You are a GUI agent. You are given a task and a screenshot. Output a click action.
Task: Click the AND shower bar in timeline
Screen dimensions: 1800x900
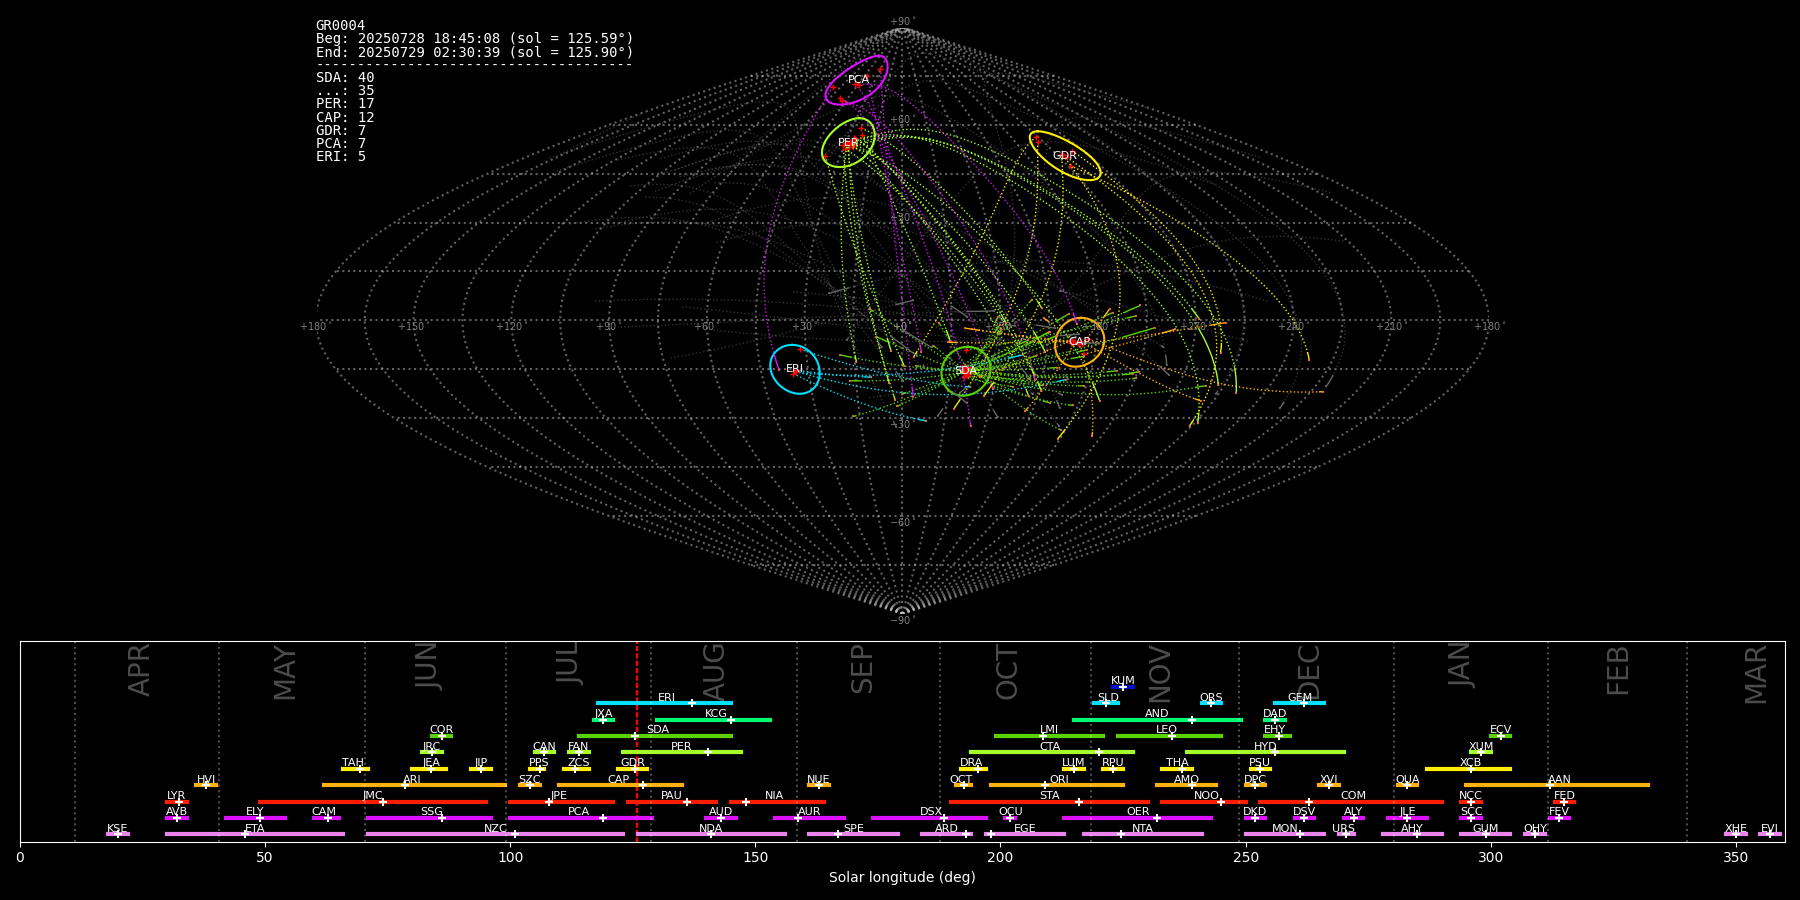click(x=1157, y=719)
